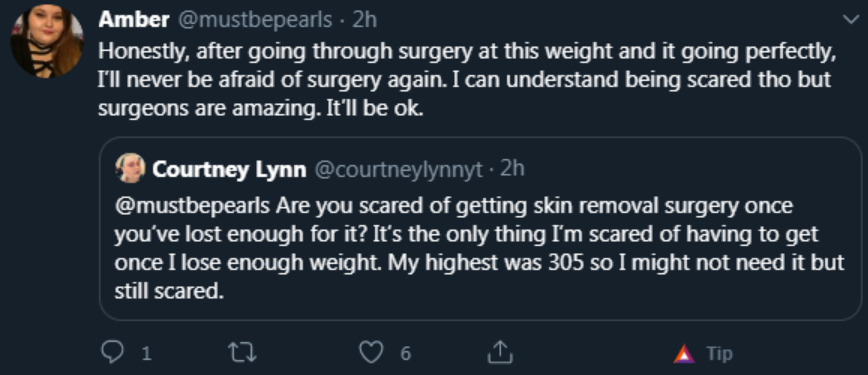Click the share upload arrow icon

[500, 352]
